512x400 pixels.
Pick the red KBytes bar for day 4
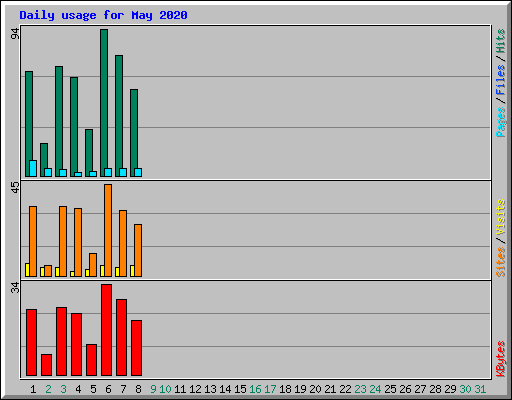coord(77,344)
